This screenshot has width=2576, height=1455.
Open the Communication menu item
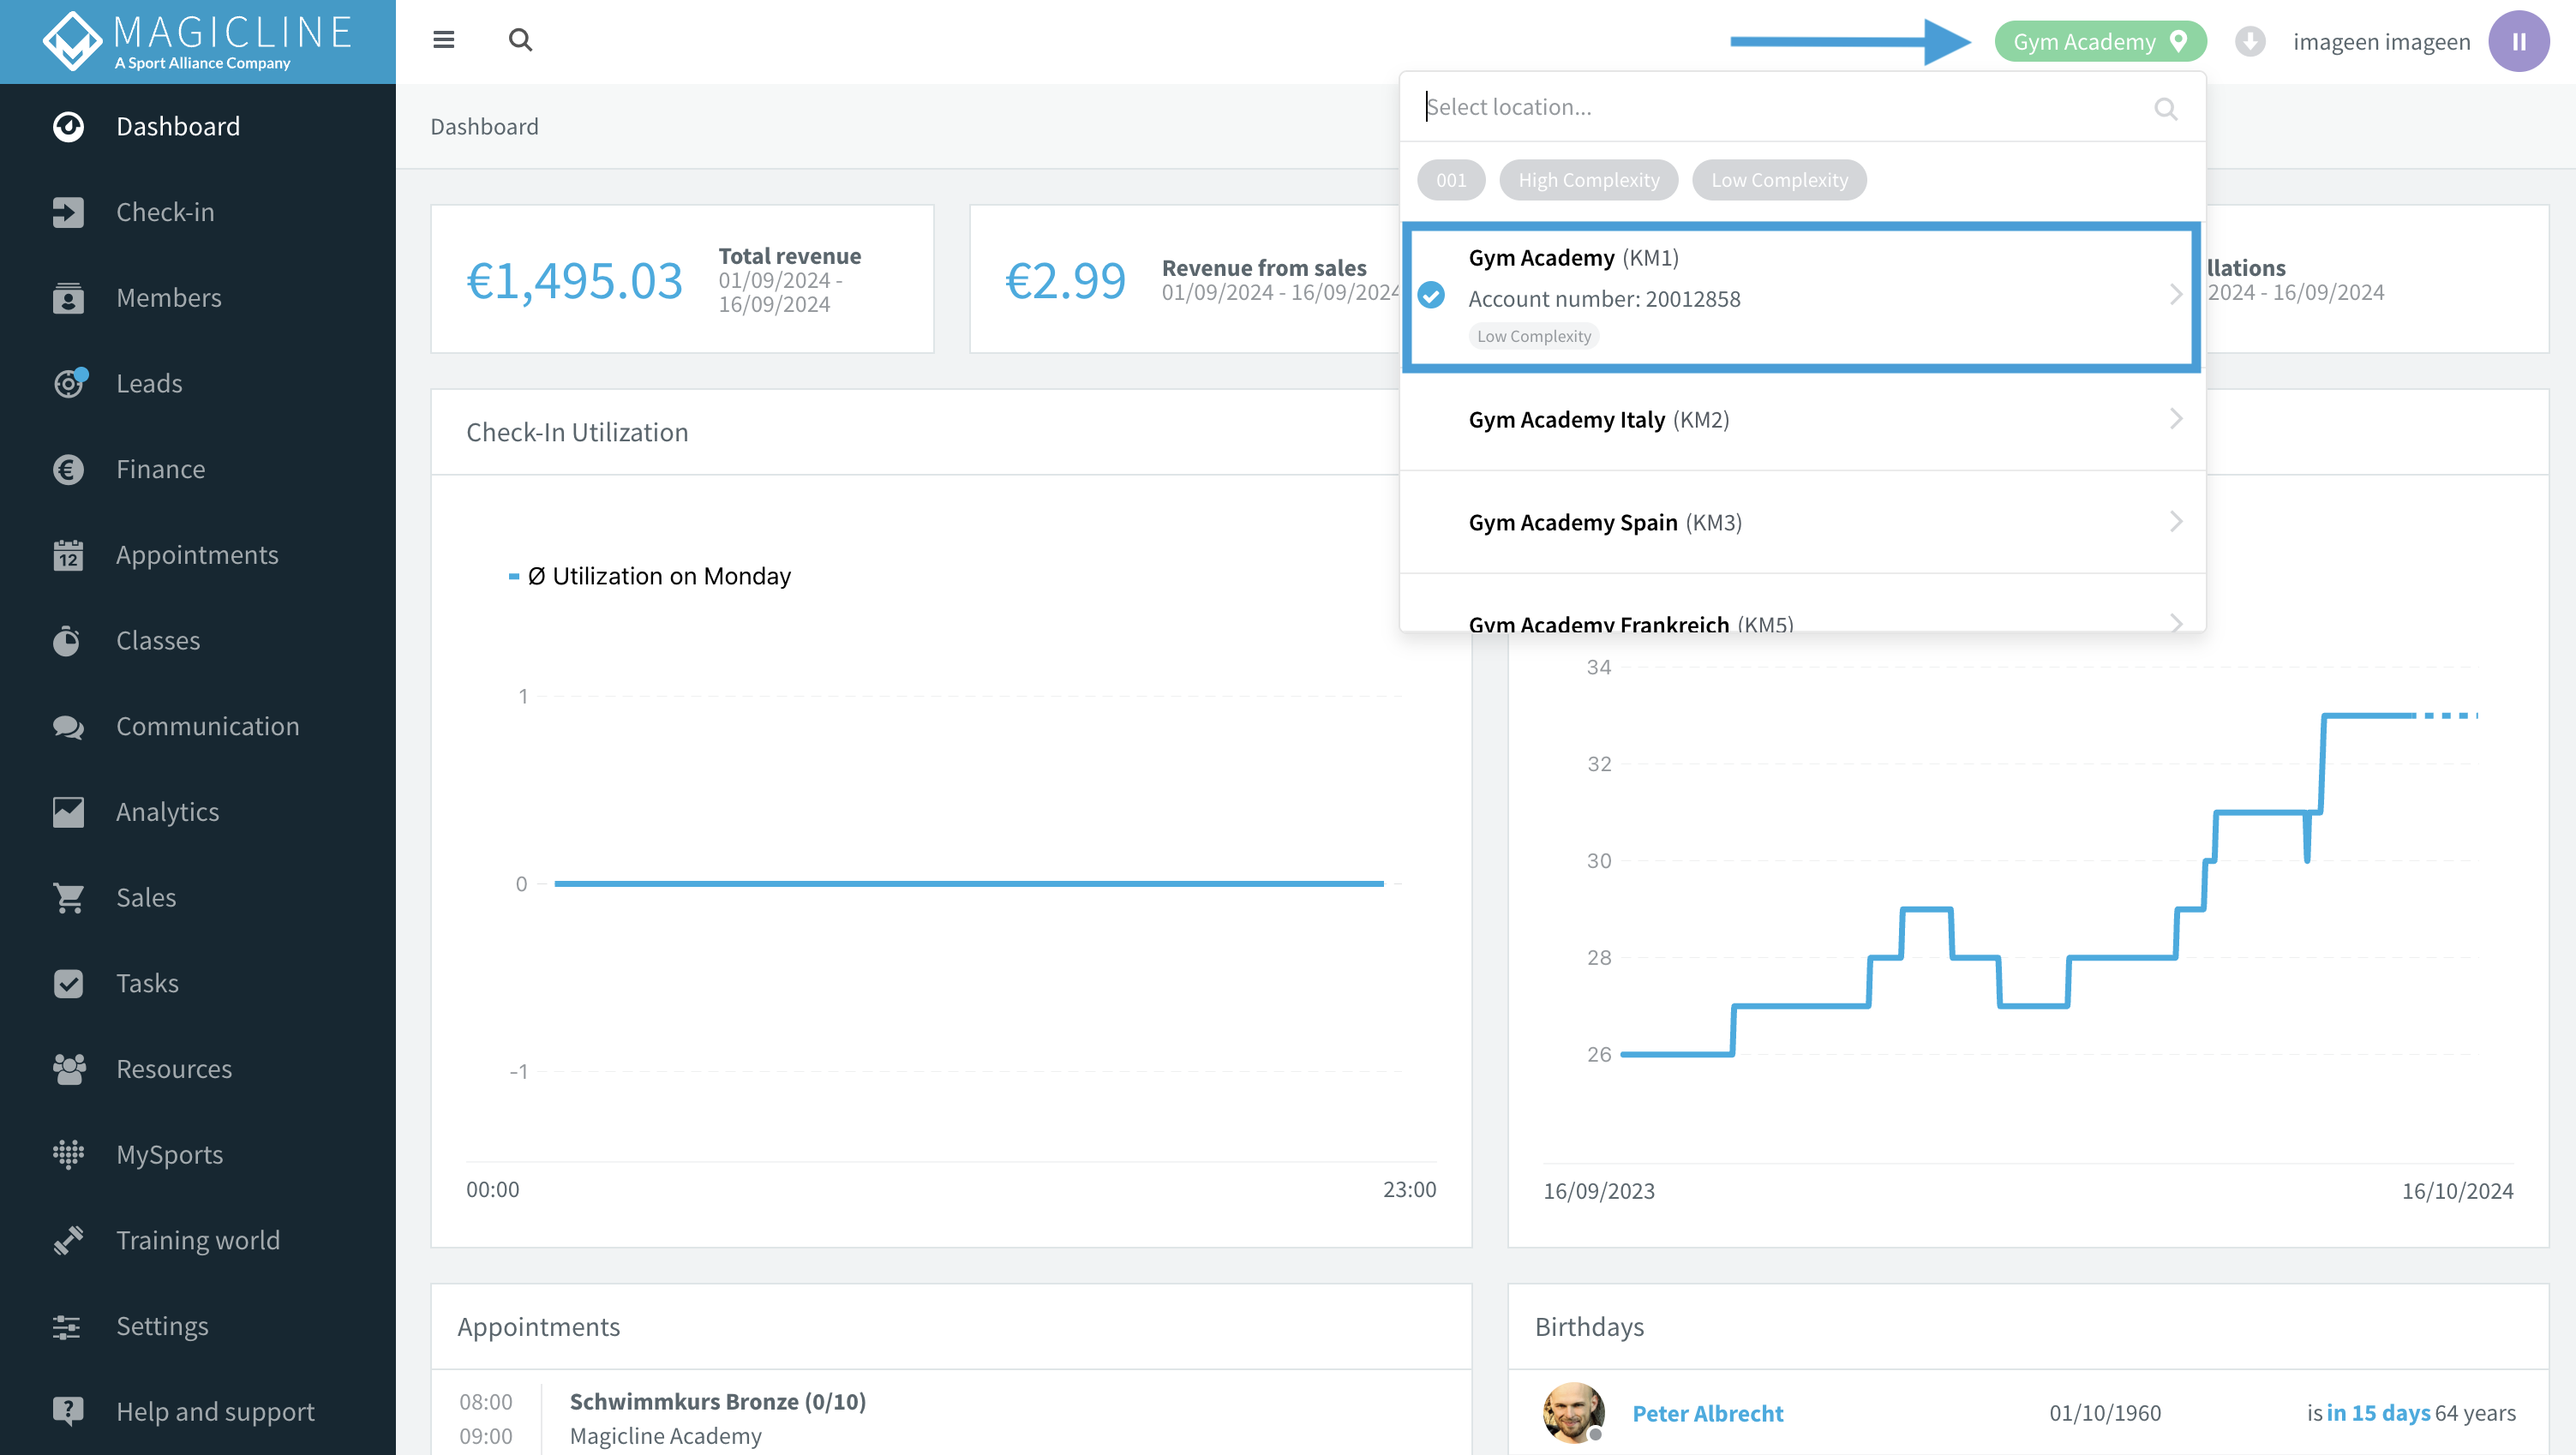click(x=198, y=727)
